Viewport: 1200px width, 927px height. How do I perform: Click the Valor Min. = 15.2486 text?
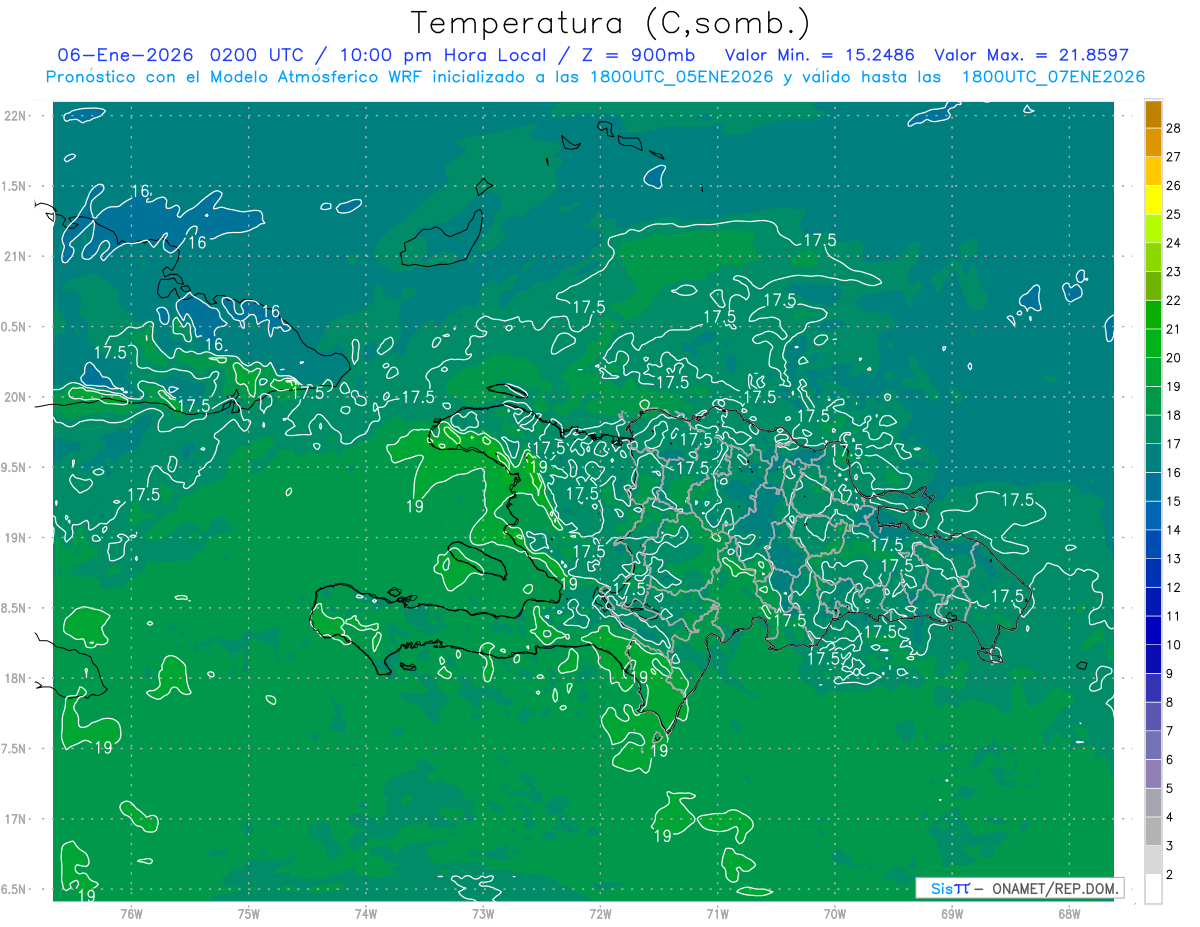[820, 55]
